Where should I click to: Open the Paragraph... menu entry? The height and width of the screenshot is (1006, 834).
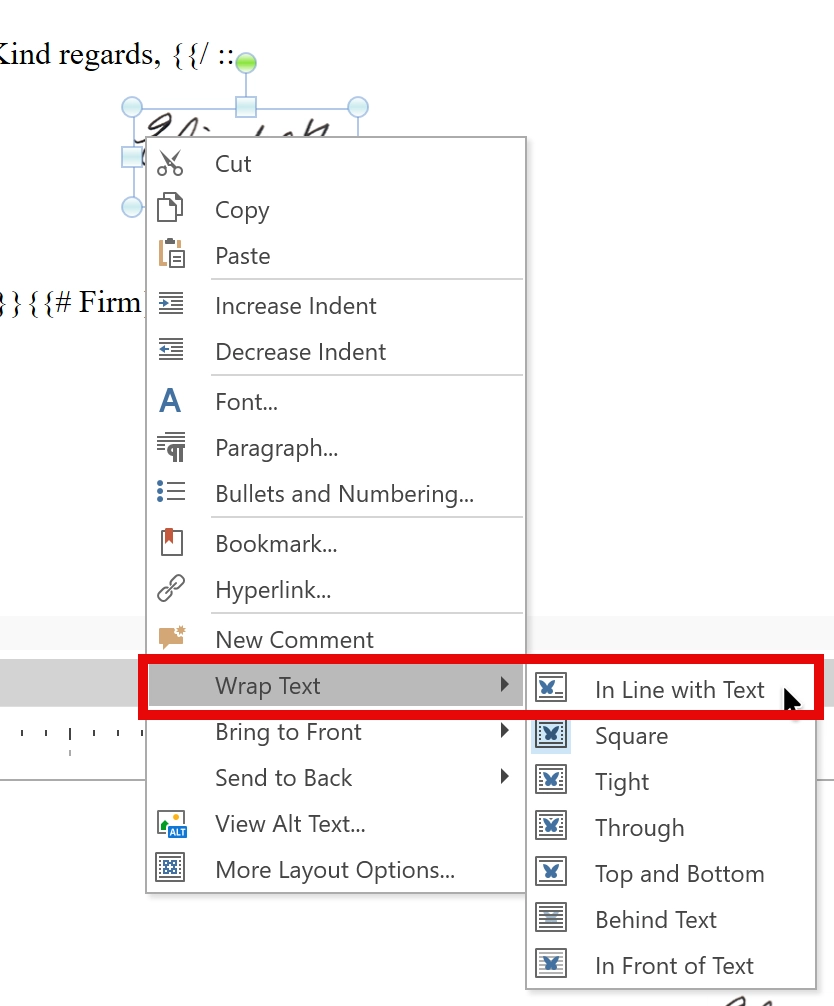pyautogui.click(x=336, y=448)
